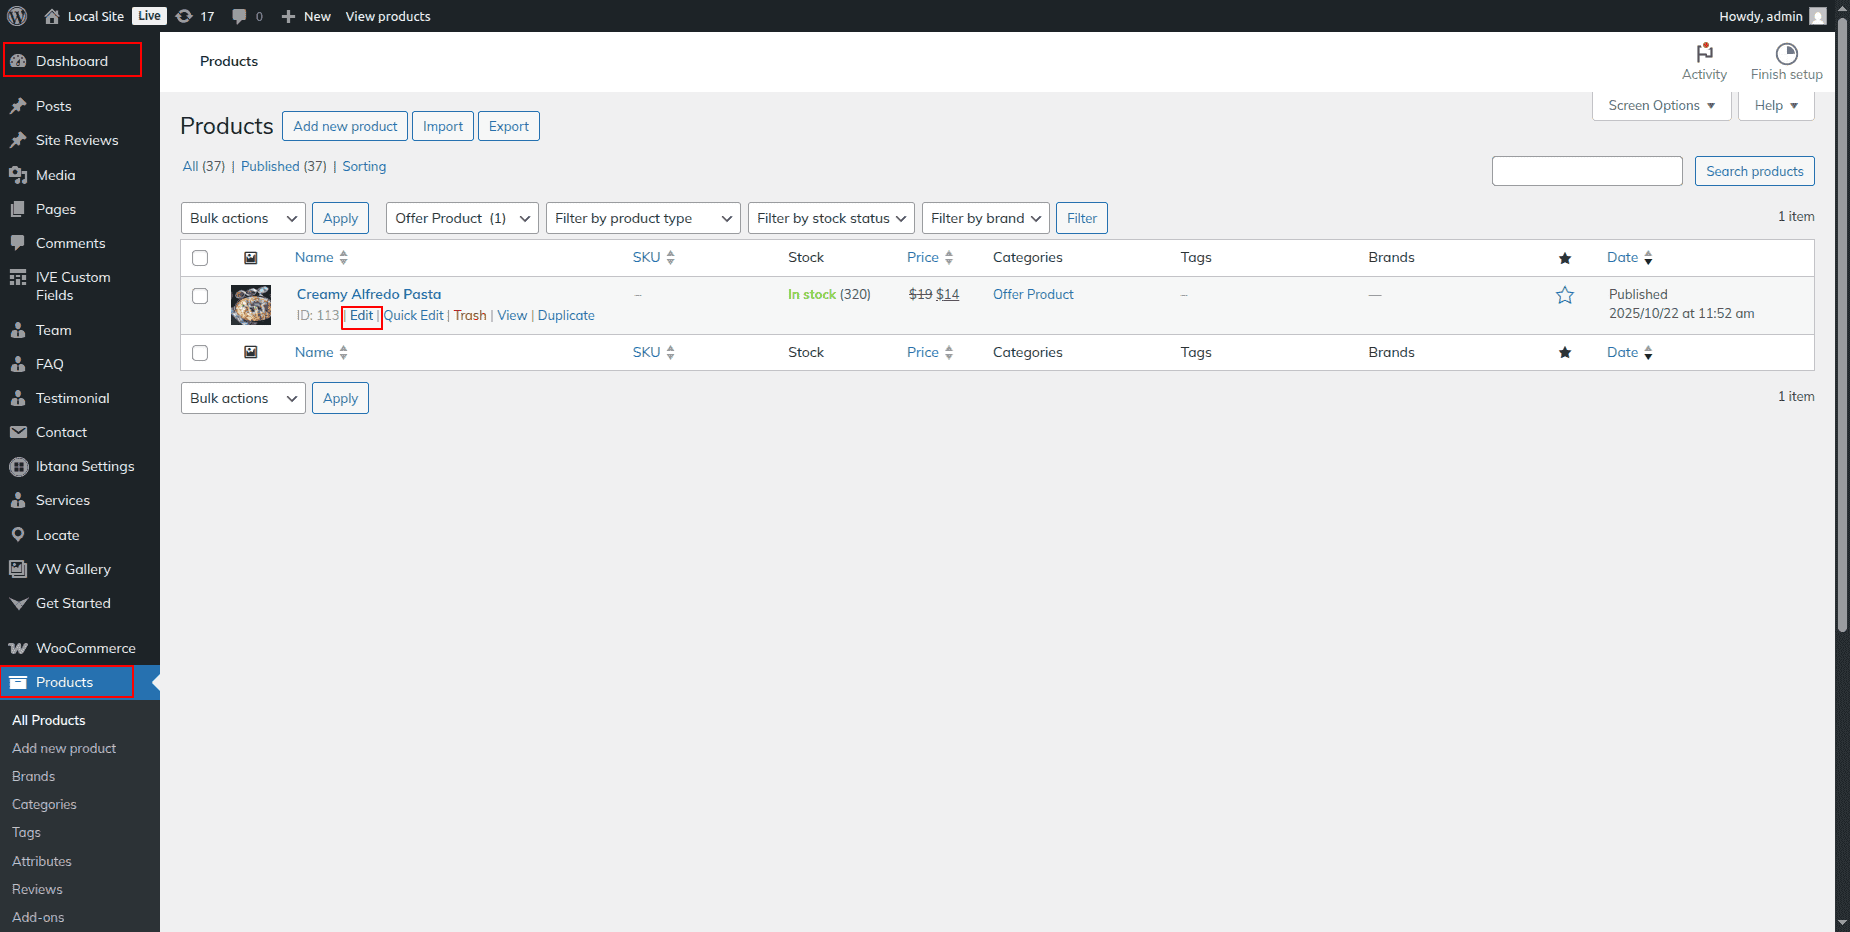Click the header featured star column icon

coord(1565,258)
